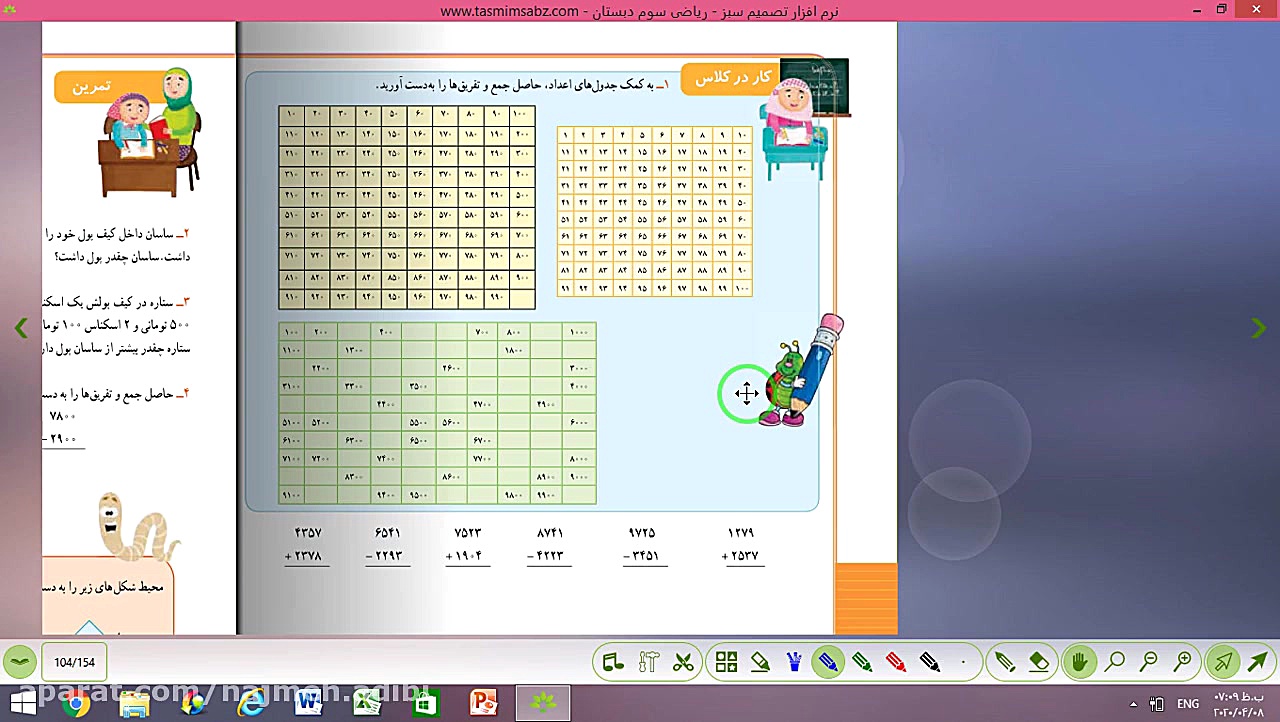The width and height of the screenshot is (1280, 722).
Task: Open the pen holder cup tool
Action: (x=794, y=662)
